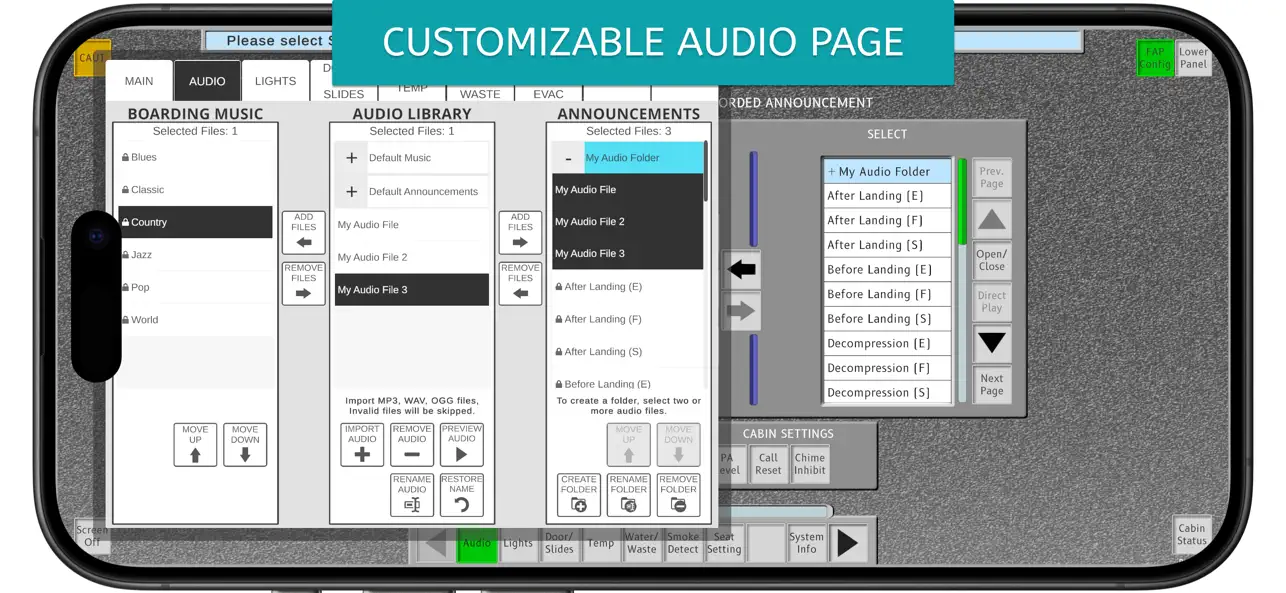
Task: Click Direct Play button
Action: [992, 302]
